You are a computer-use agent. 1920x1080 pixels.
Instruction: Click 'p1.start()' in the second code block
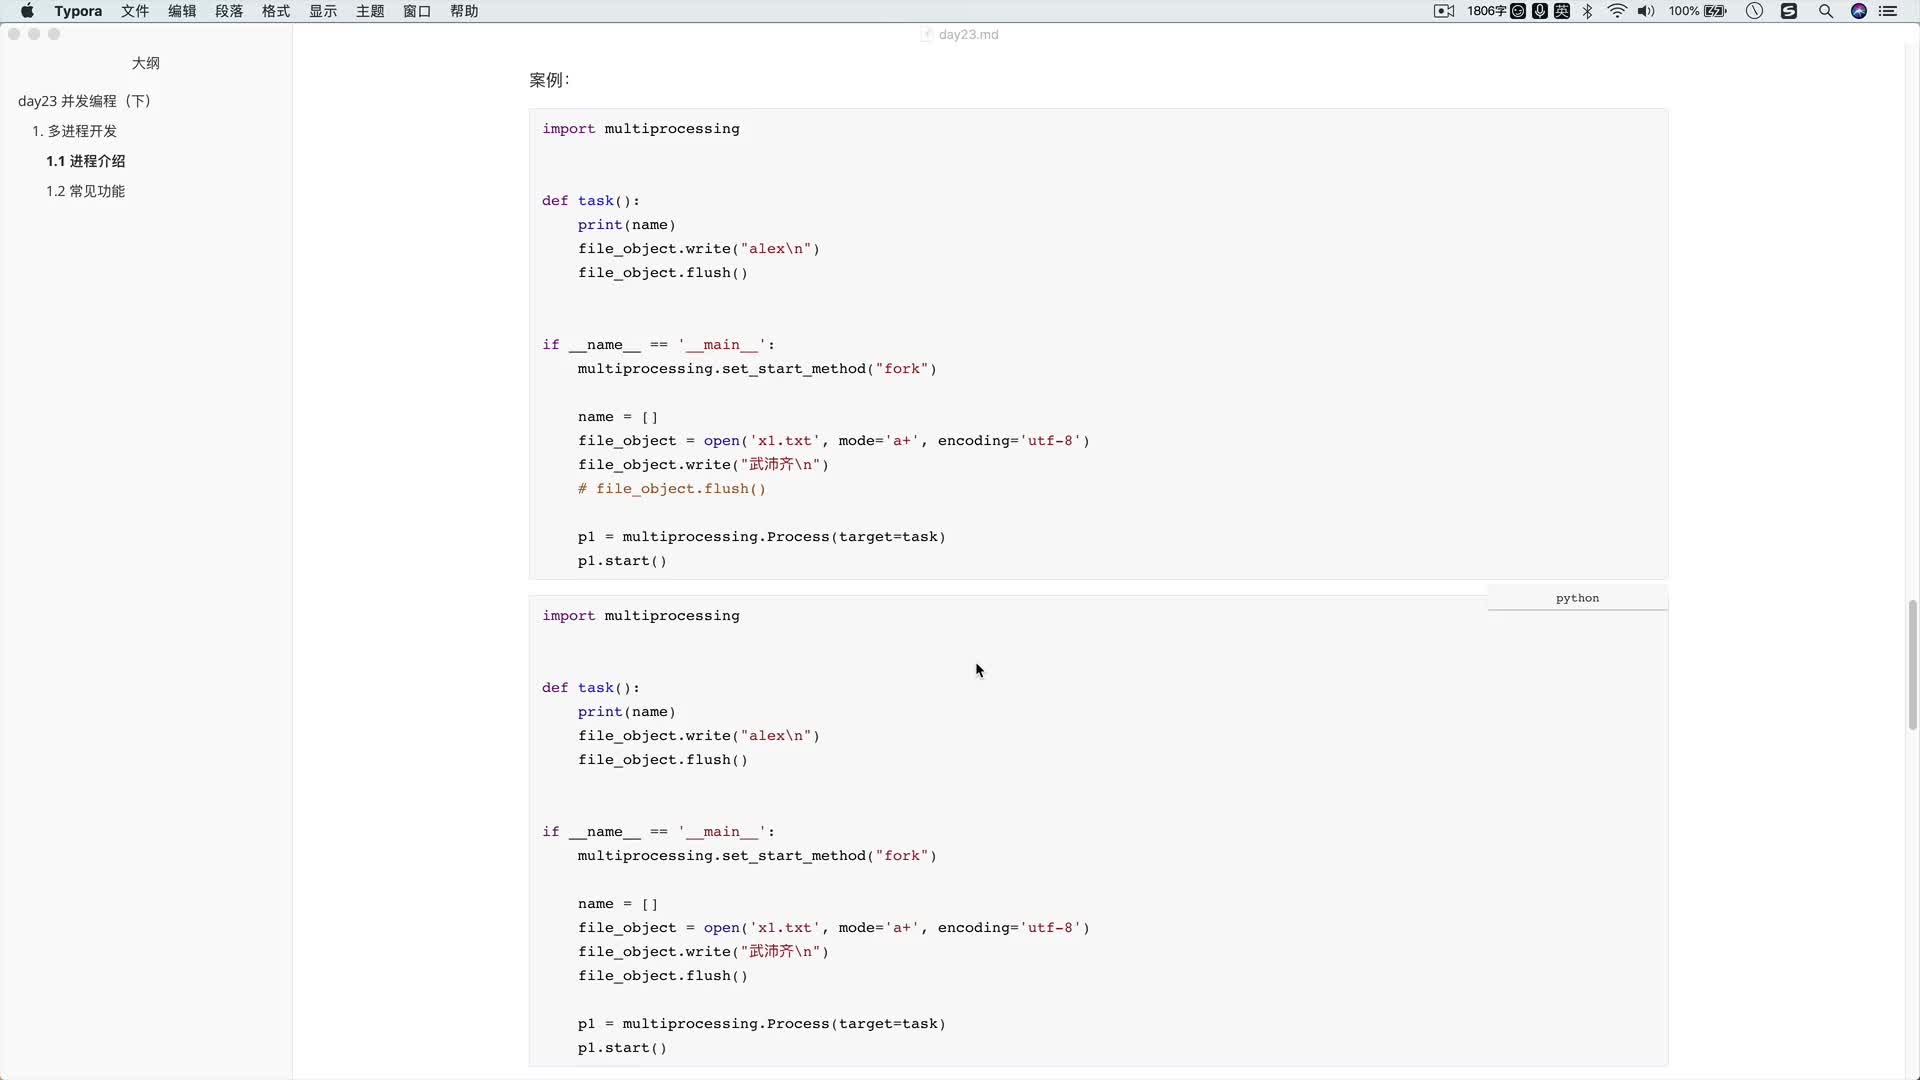point(622,1048)
